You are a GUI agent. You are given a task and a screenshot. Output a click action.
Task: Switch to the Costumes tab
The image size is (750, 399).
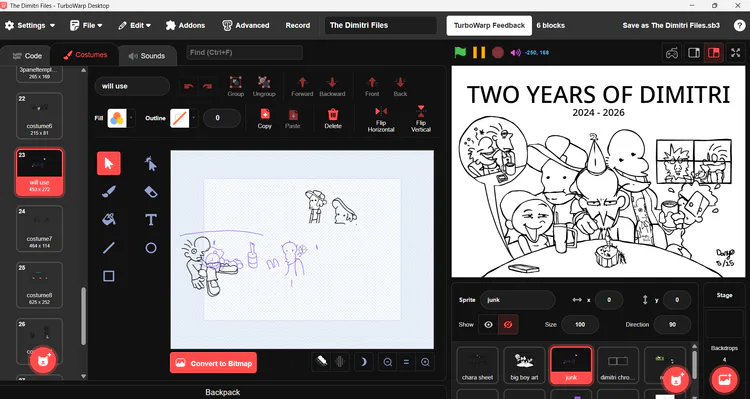click(85, 55)
